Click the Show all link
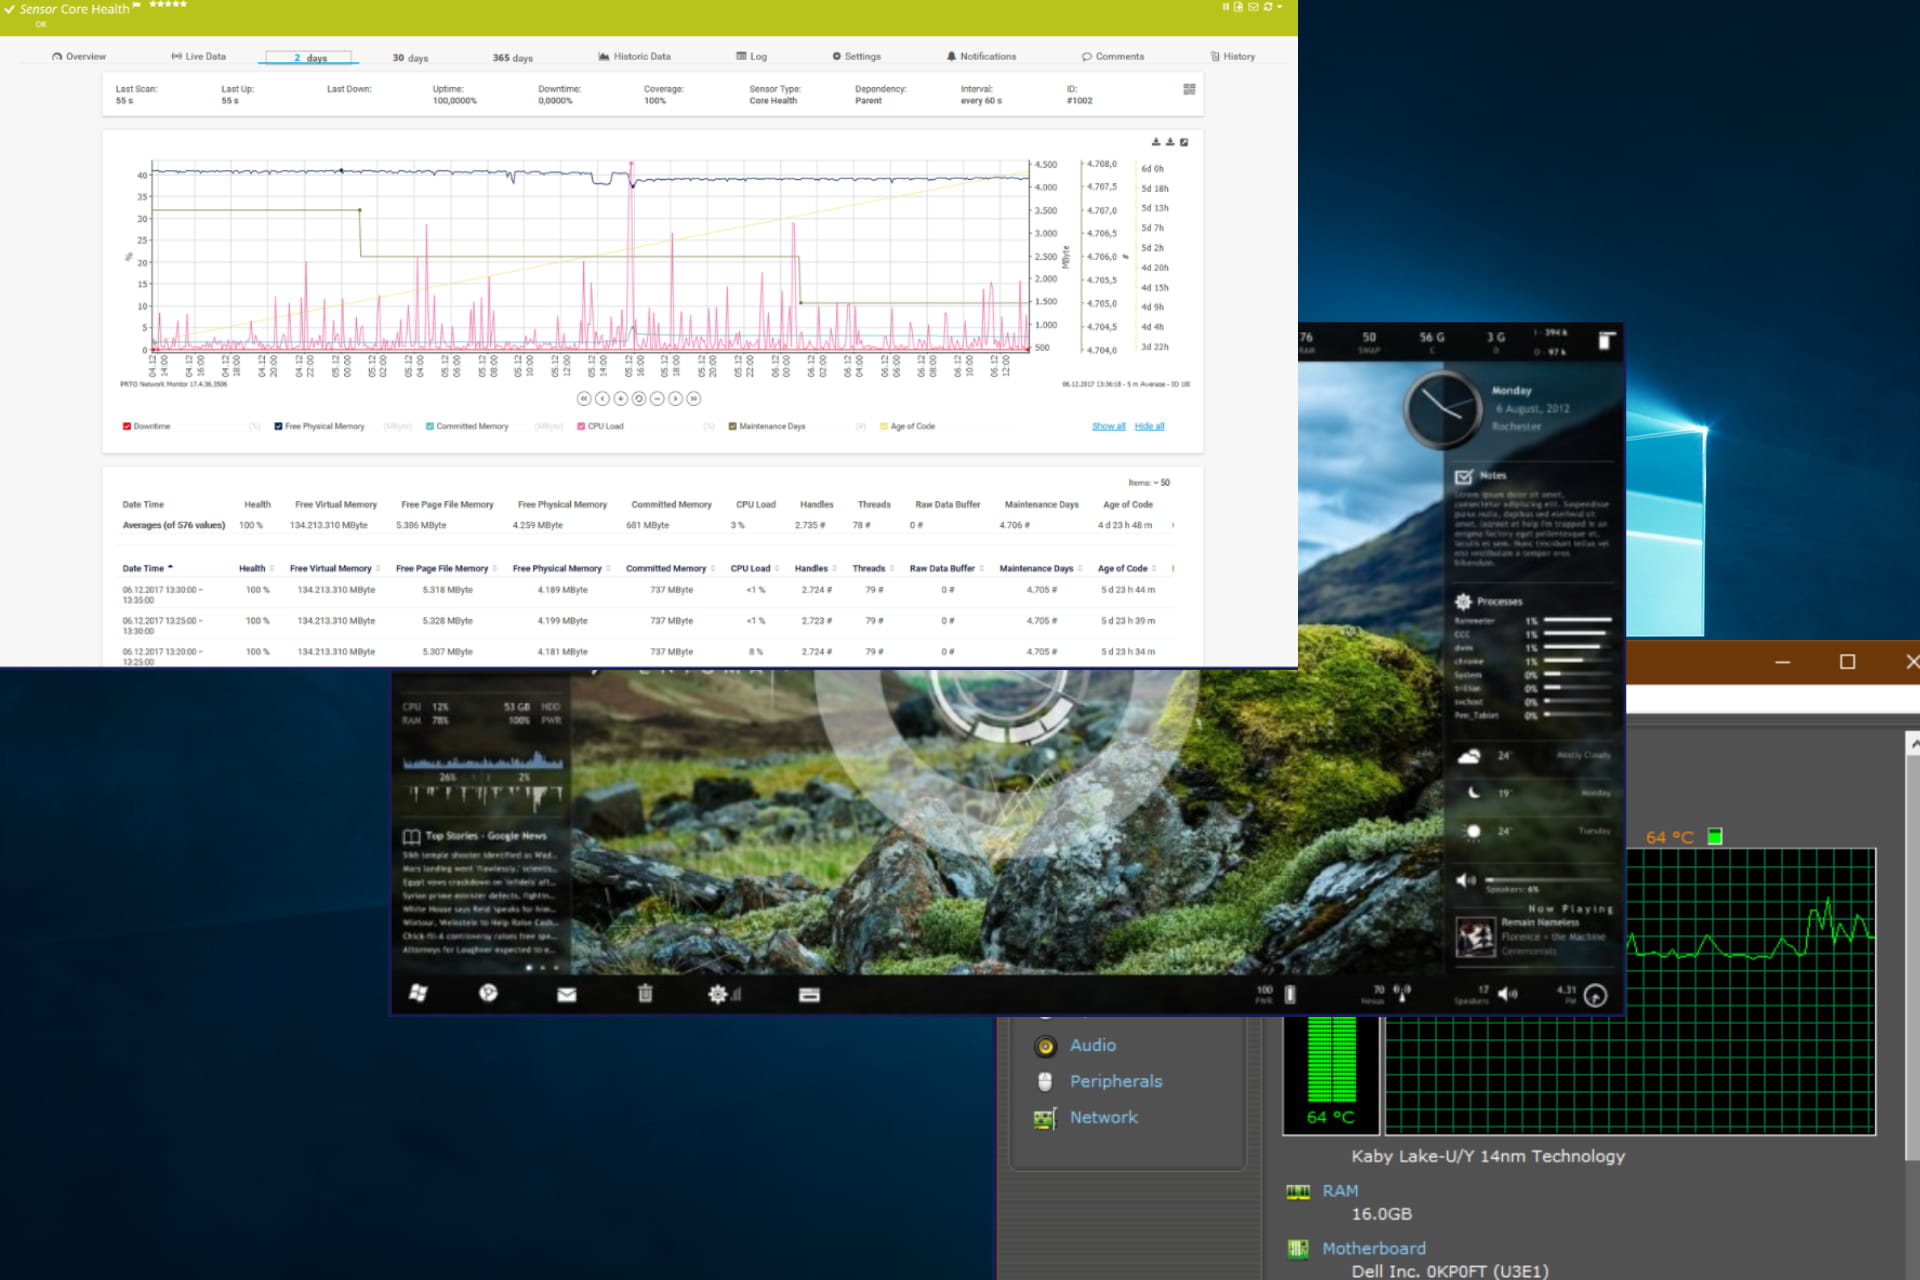The width and height of the screenshot is (1920, 1280). coord(1108,426)
